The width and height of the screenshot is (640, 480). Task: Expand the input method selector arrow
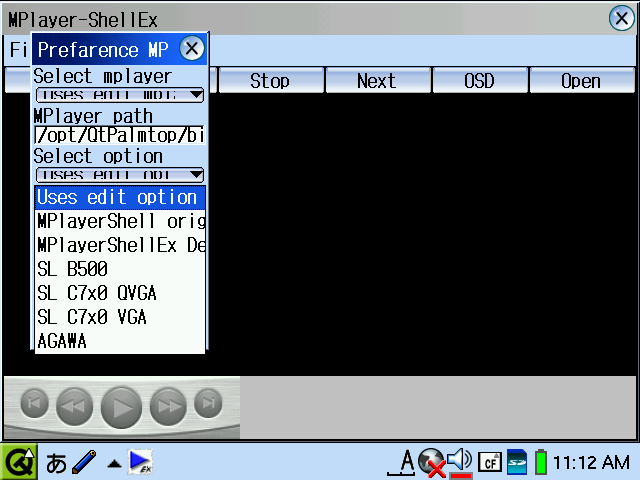tap(114, 463)
